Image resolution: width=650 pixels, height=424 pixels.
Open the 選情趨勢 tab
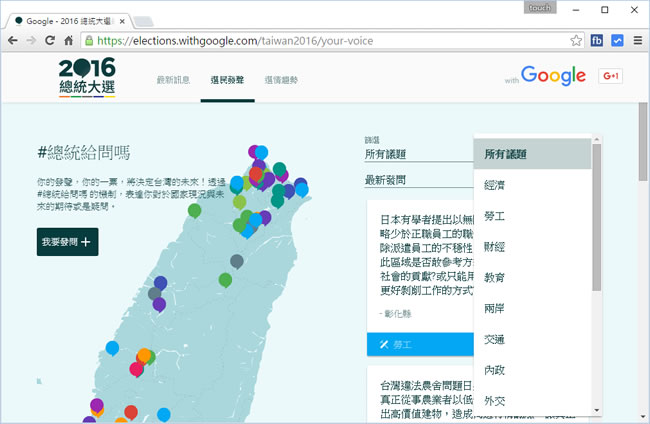point(281,79)
